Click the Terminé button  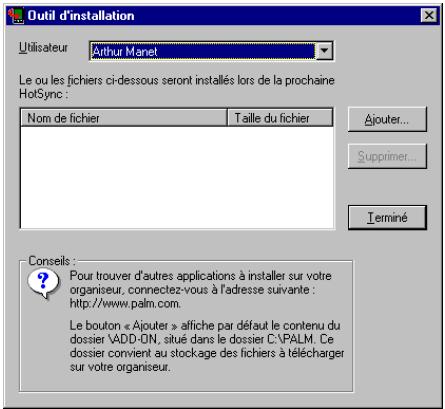pyautogui.click(x=387, y=218)
